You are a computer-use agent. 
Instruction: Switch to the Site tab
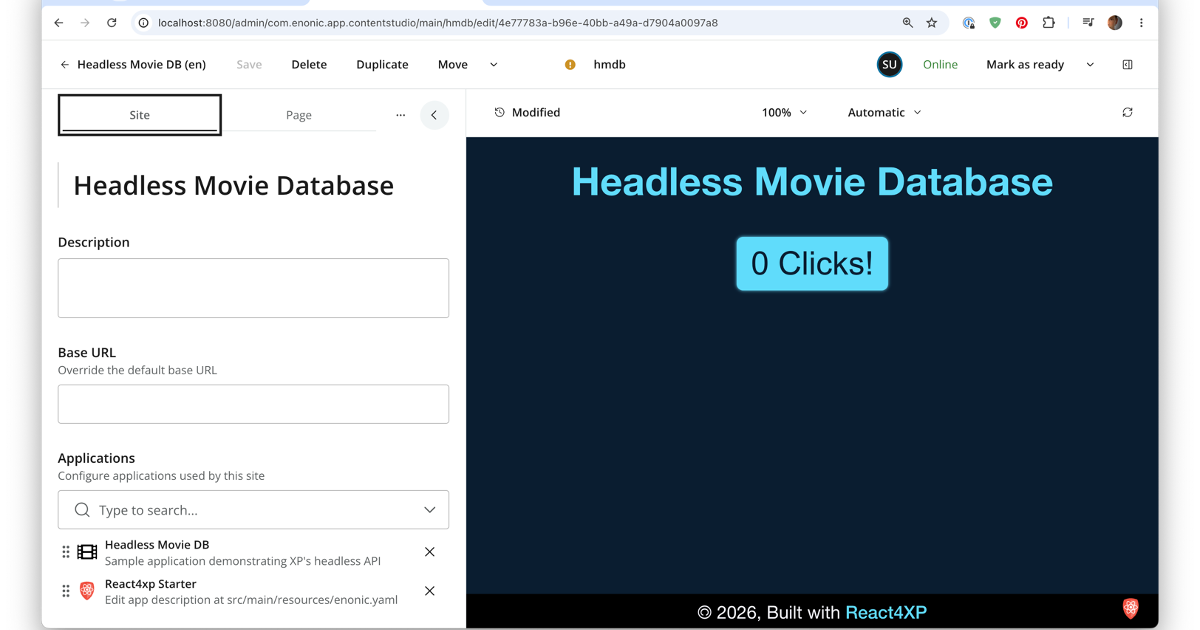click(140, 115)
